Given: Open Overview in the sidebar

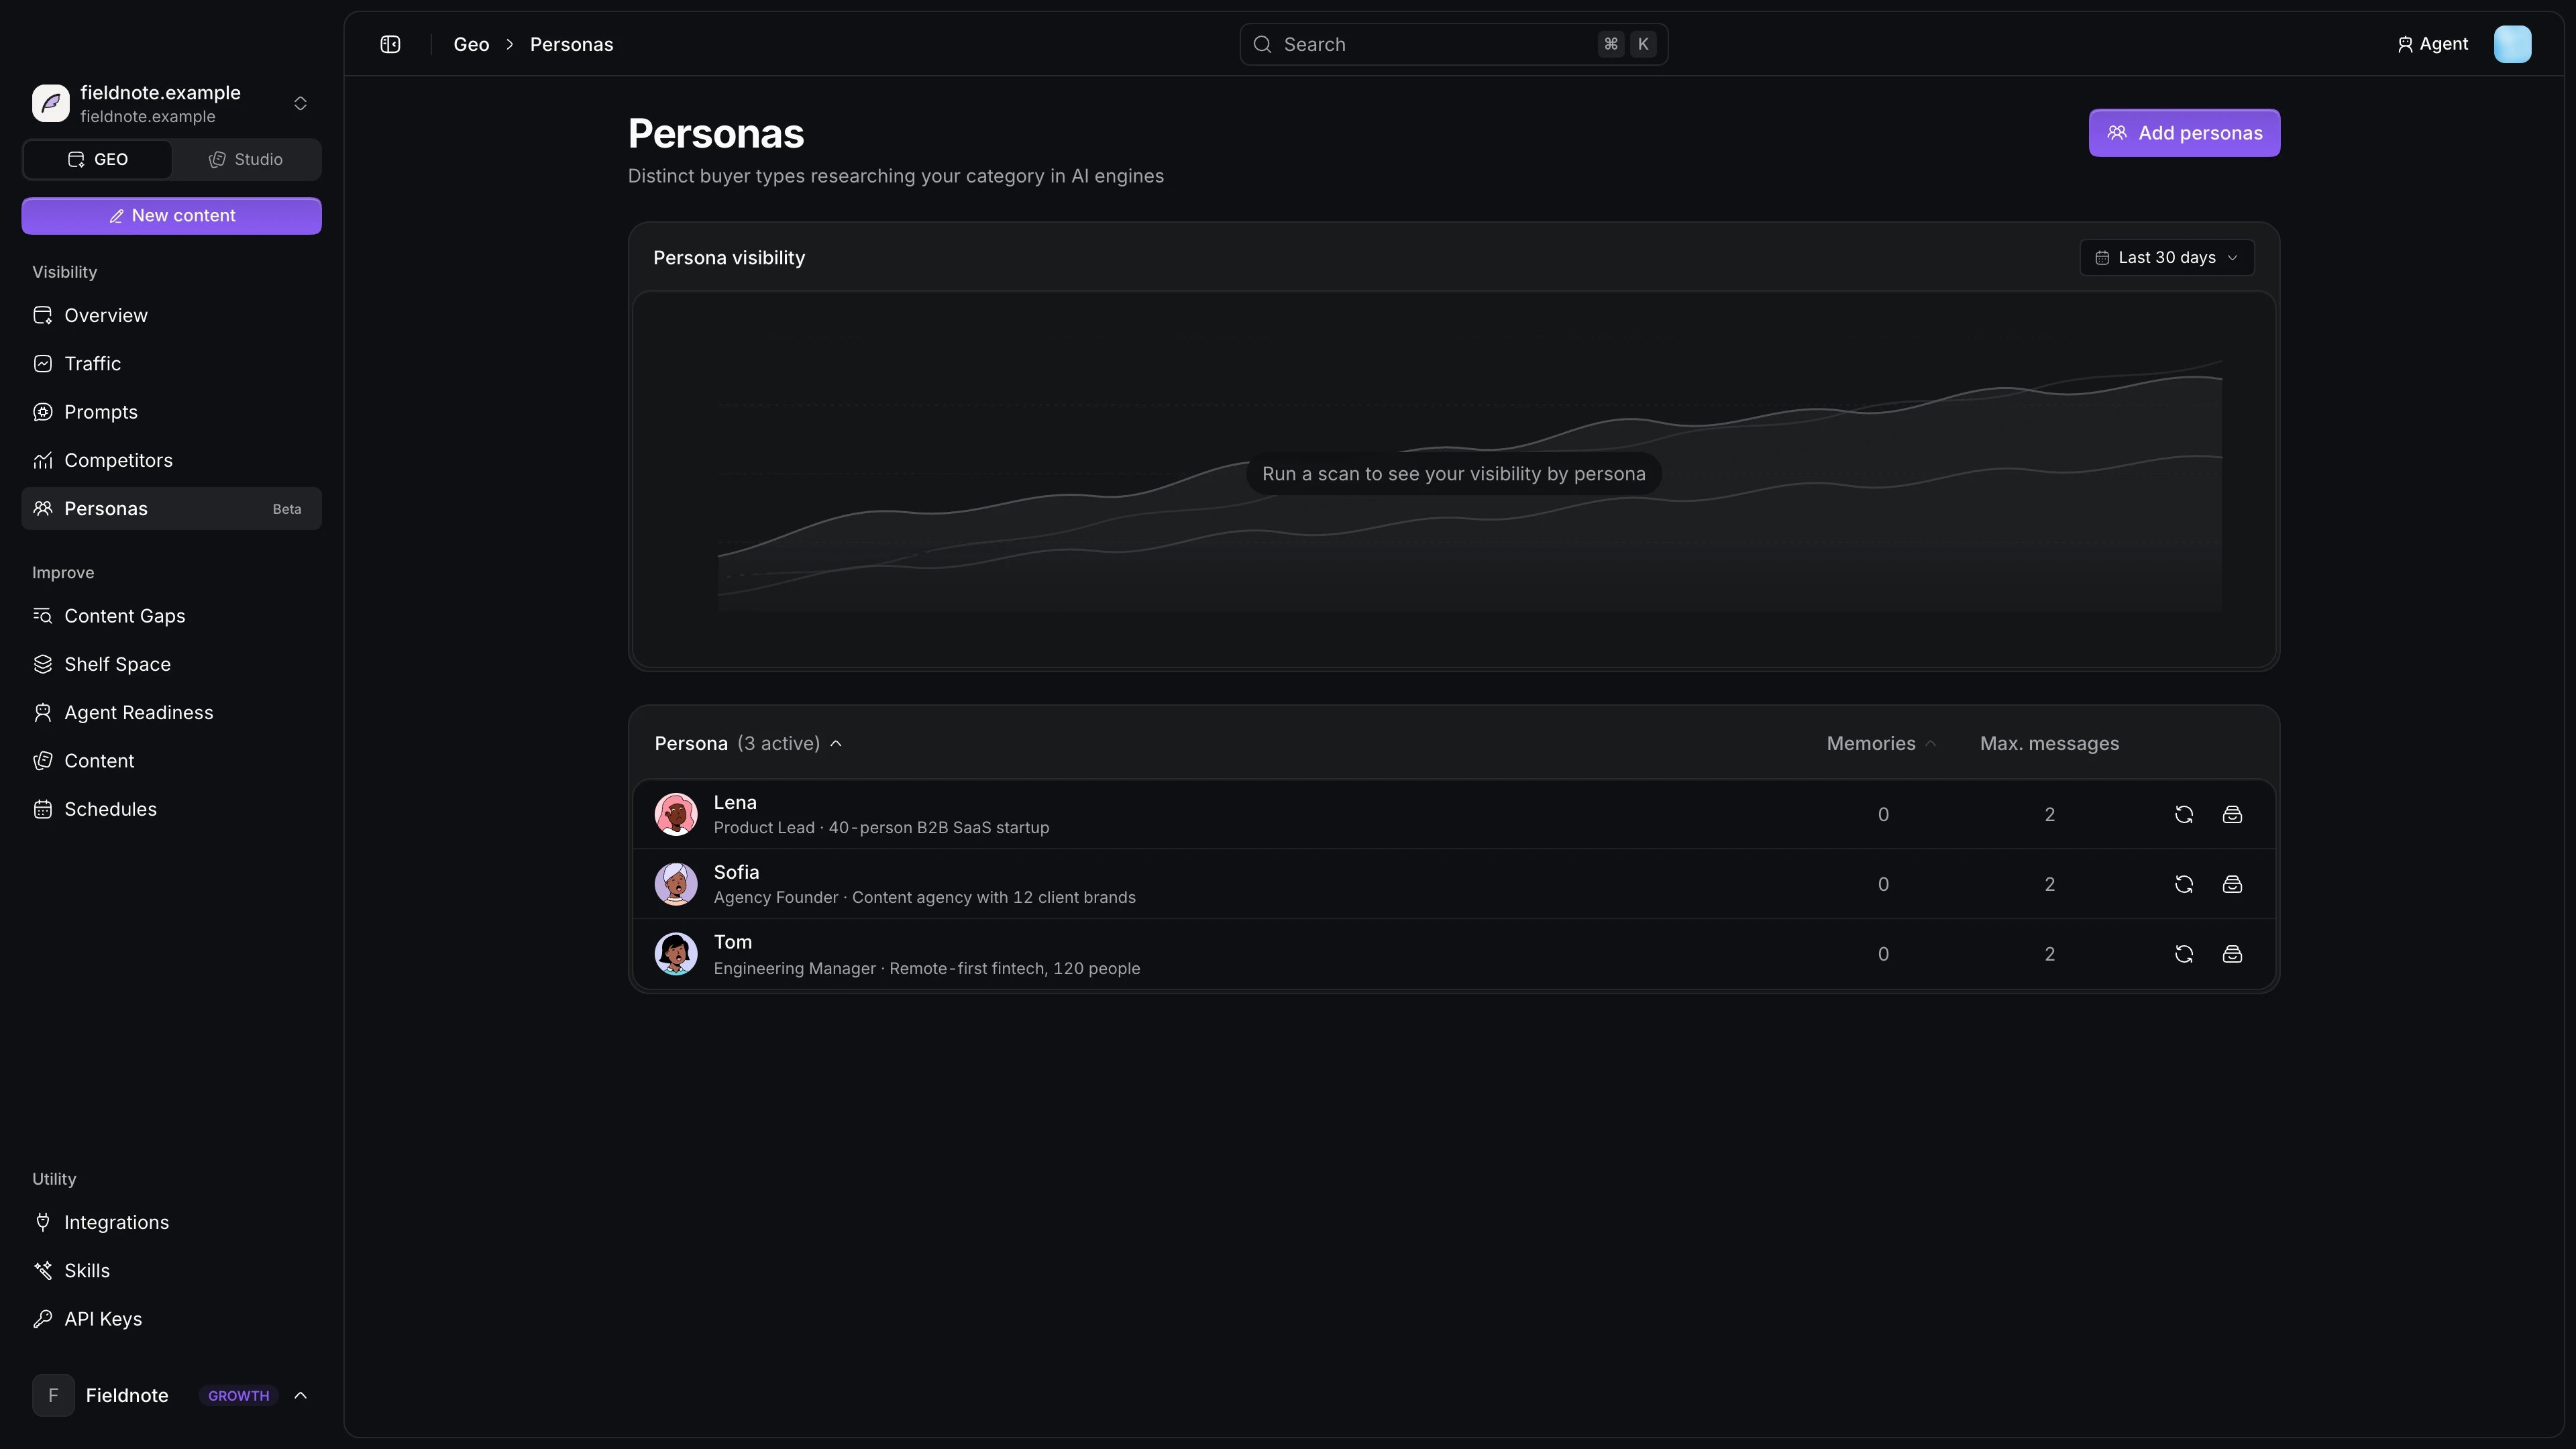Looking at the screenshot, I should coord(171,315).
